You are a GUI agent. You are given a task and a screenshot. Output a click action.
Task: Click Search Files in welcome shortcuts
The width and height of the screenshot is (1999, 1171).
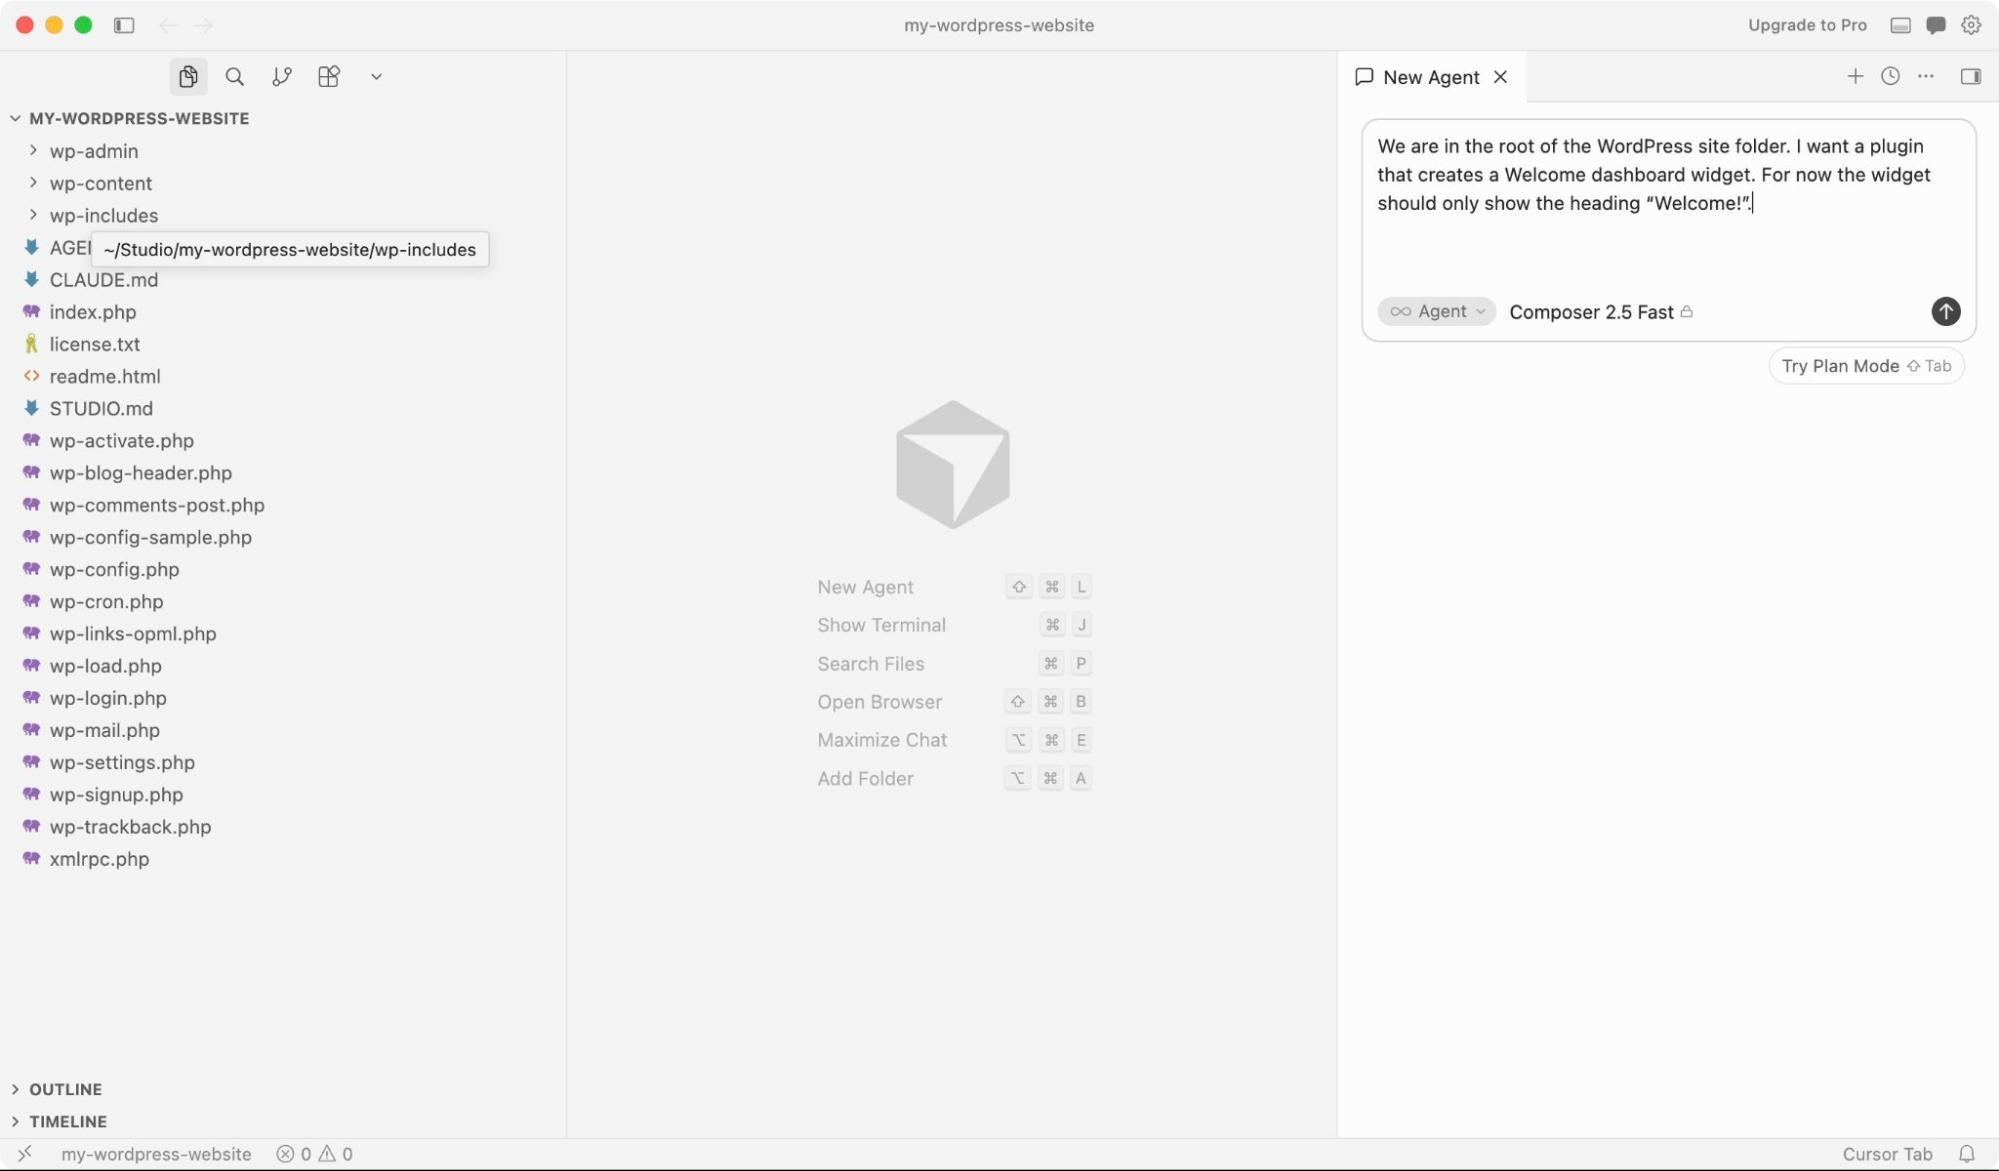pyautogui.click(x=870, y=664)
